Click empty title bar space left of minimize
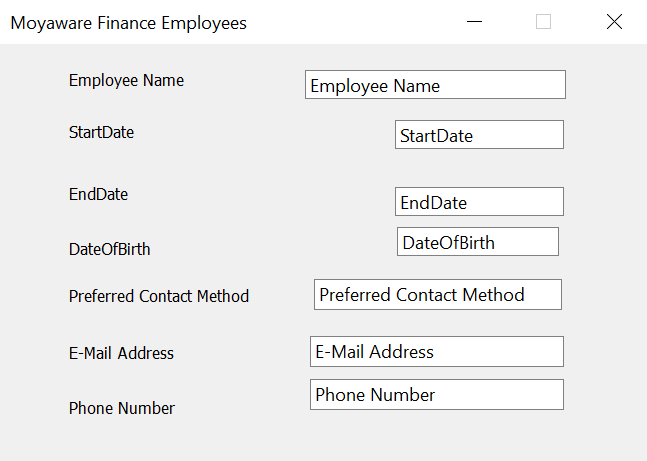Viewport: 647px width, 461px height. (350, 22)
